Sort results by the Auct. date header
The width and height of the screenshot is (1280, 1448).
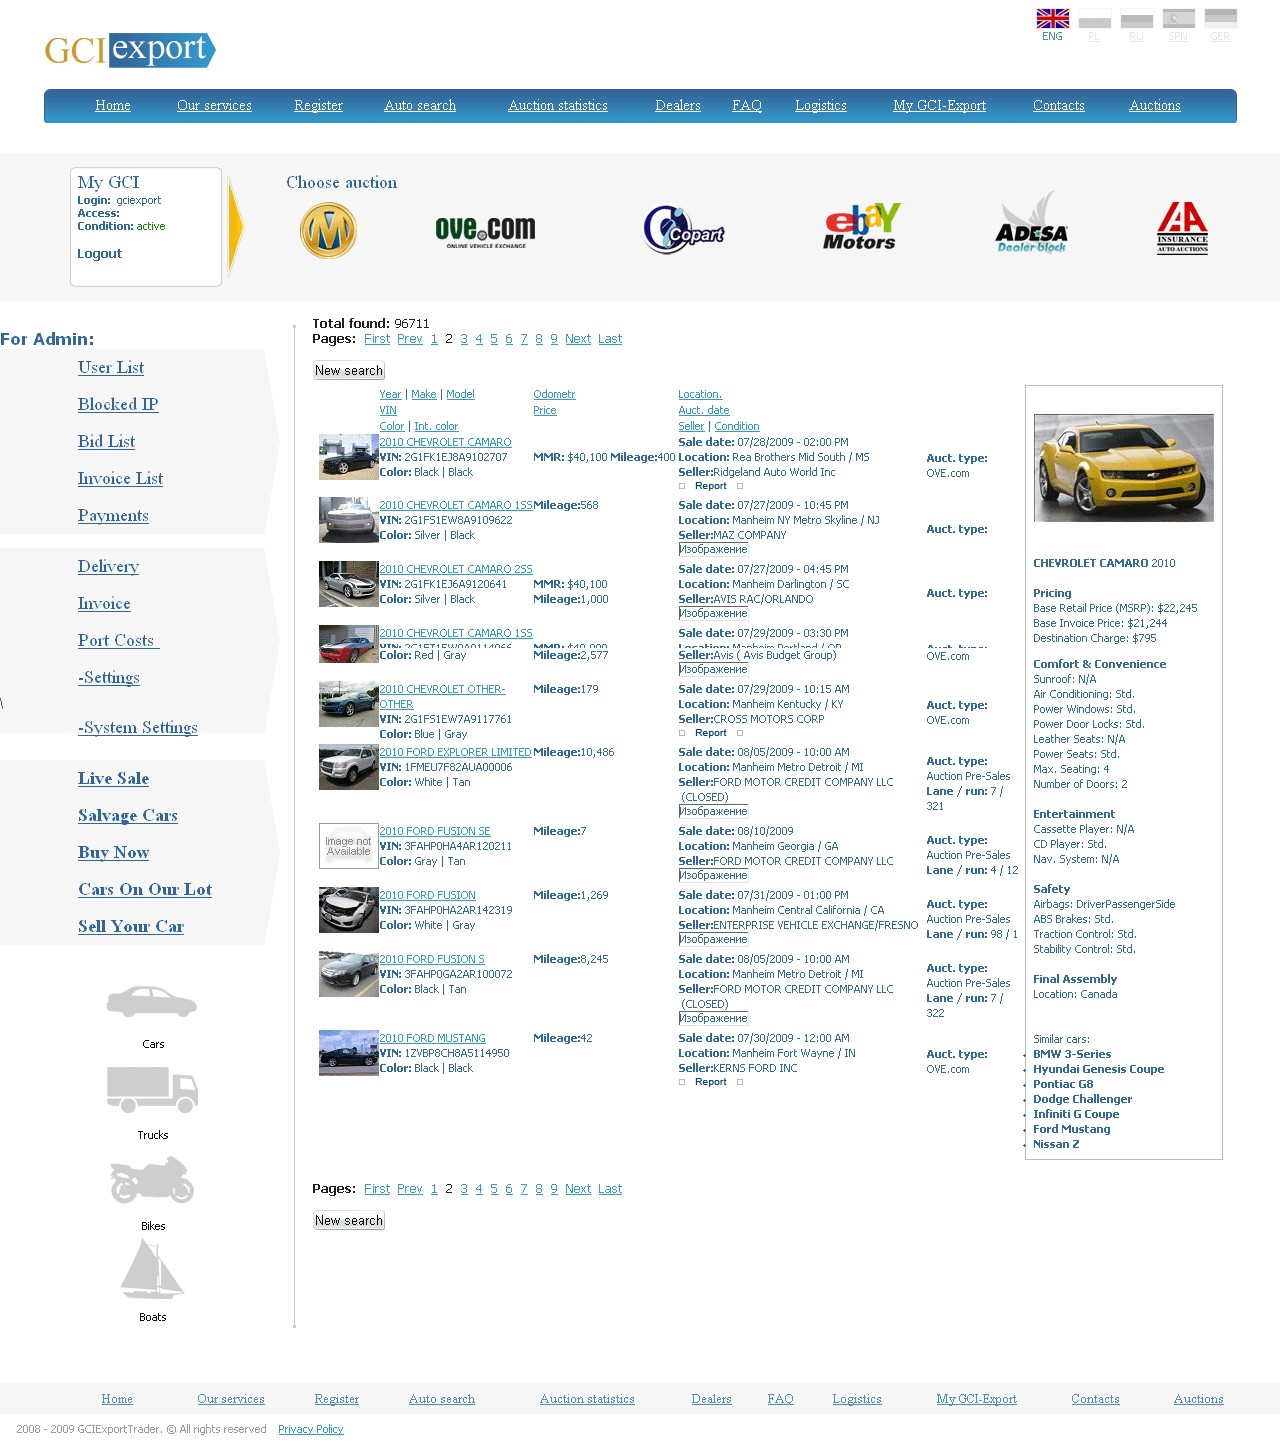click(704, 410)
